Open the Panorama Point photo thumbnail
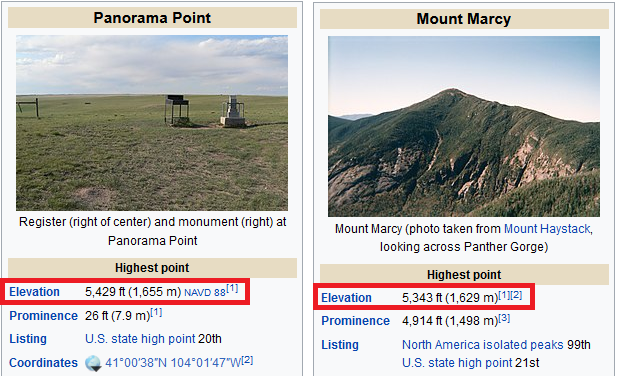 coord(152,123)
